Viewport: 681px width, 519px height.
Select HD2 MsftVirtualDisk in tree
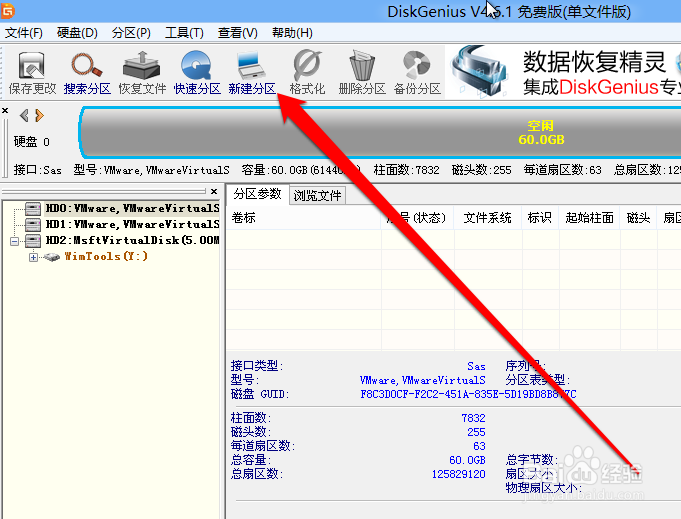click(132, 240)
